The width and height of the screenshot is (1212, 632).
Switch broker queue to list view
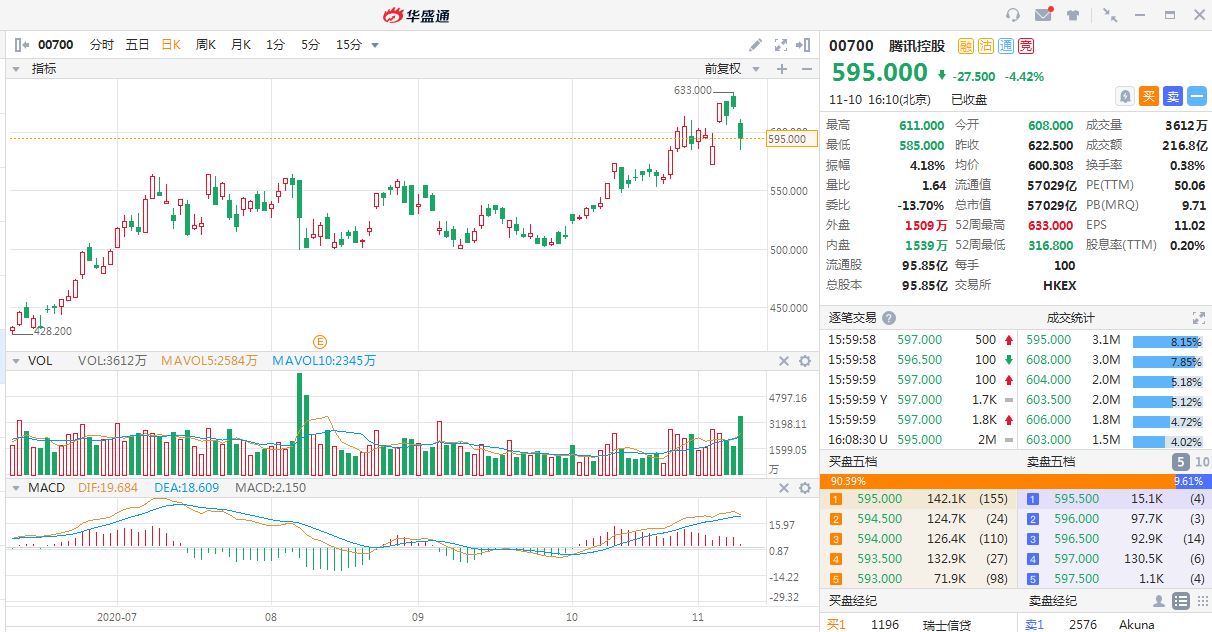(x=1180, y=601)
